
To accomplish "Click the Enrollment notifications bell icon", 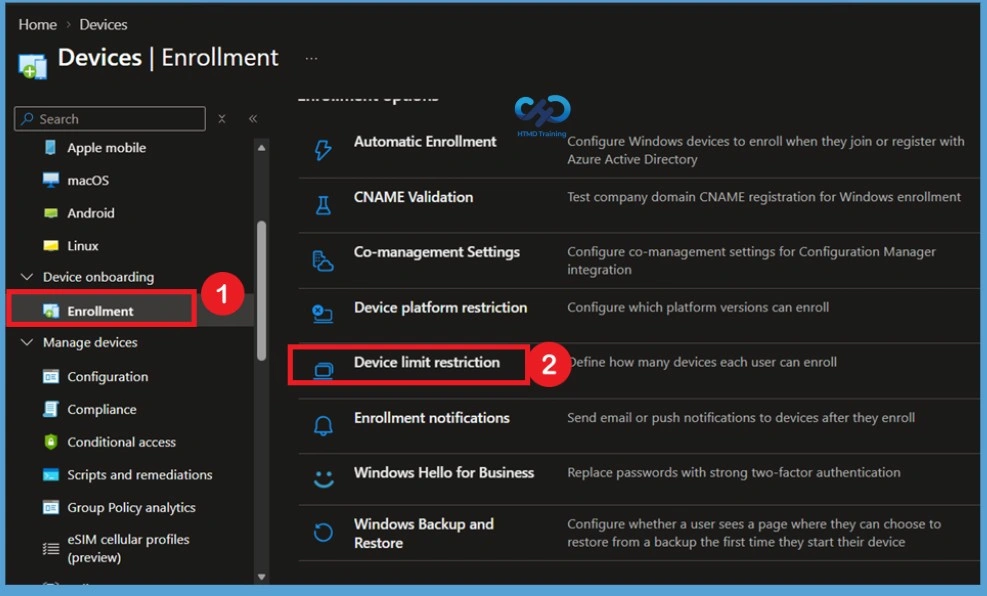I will click(323, 425).
